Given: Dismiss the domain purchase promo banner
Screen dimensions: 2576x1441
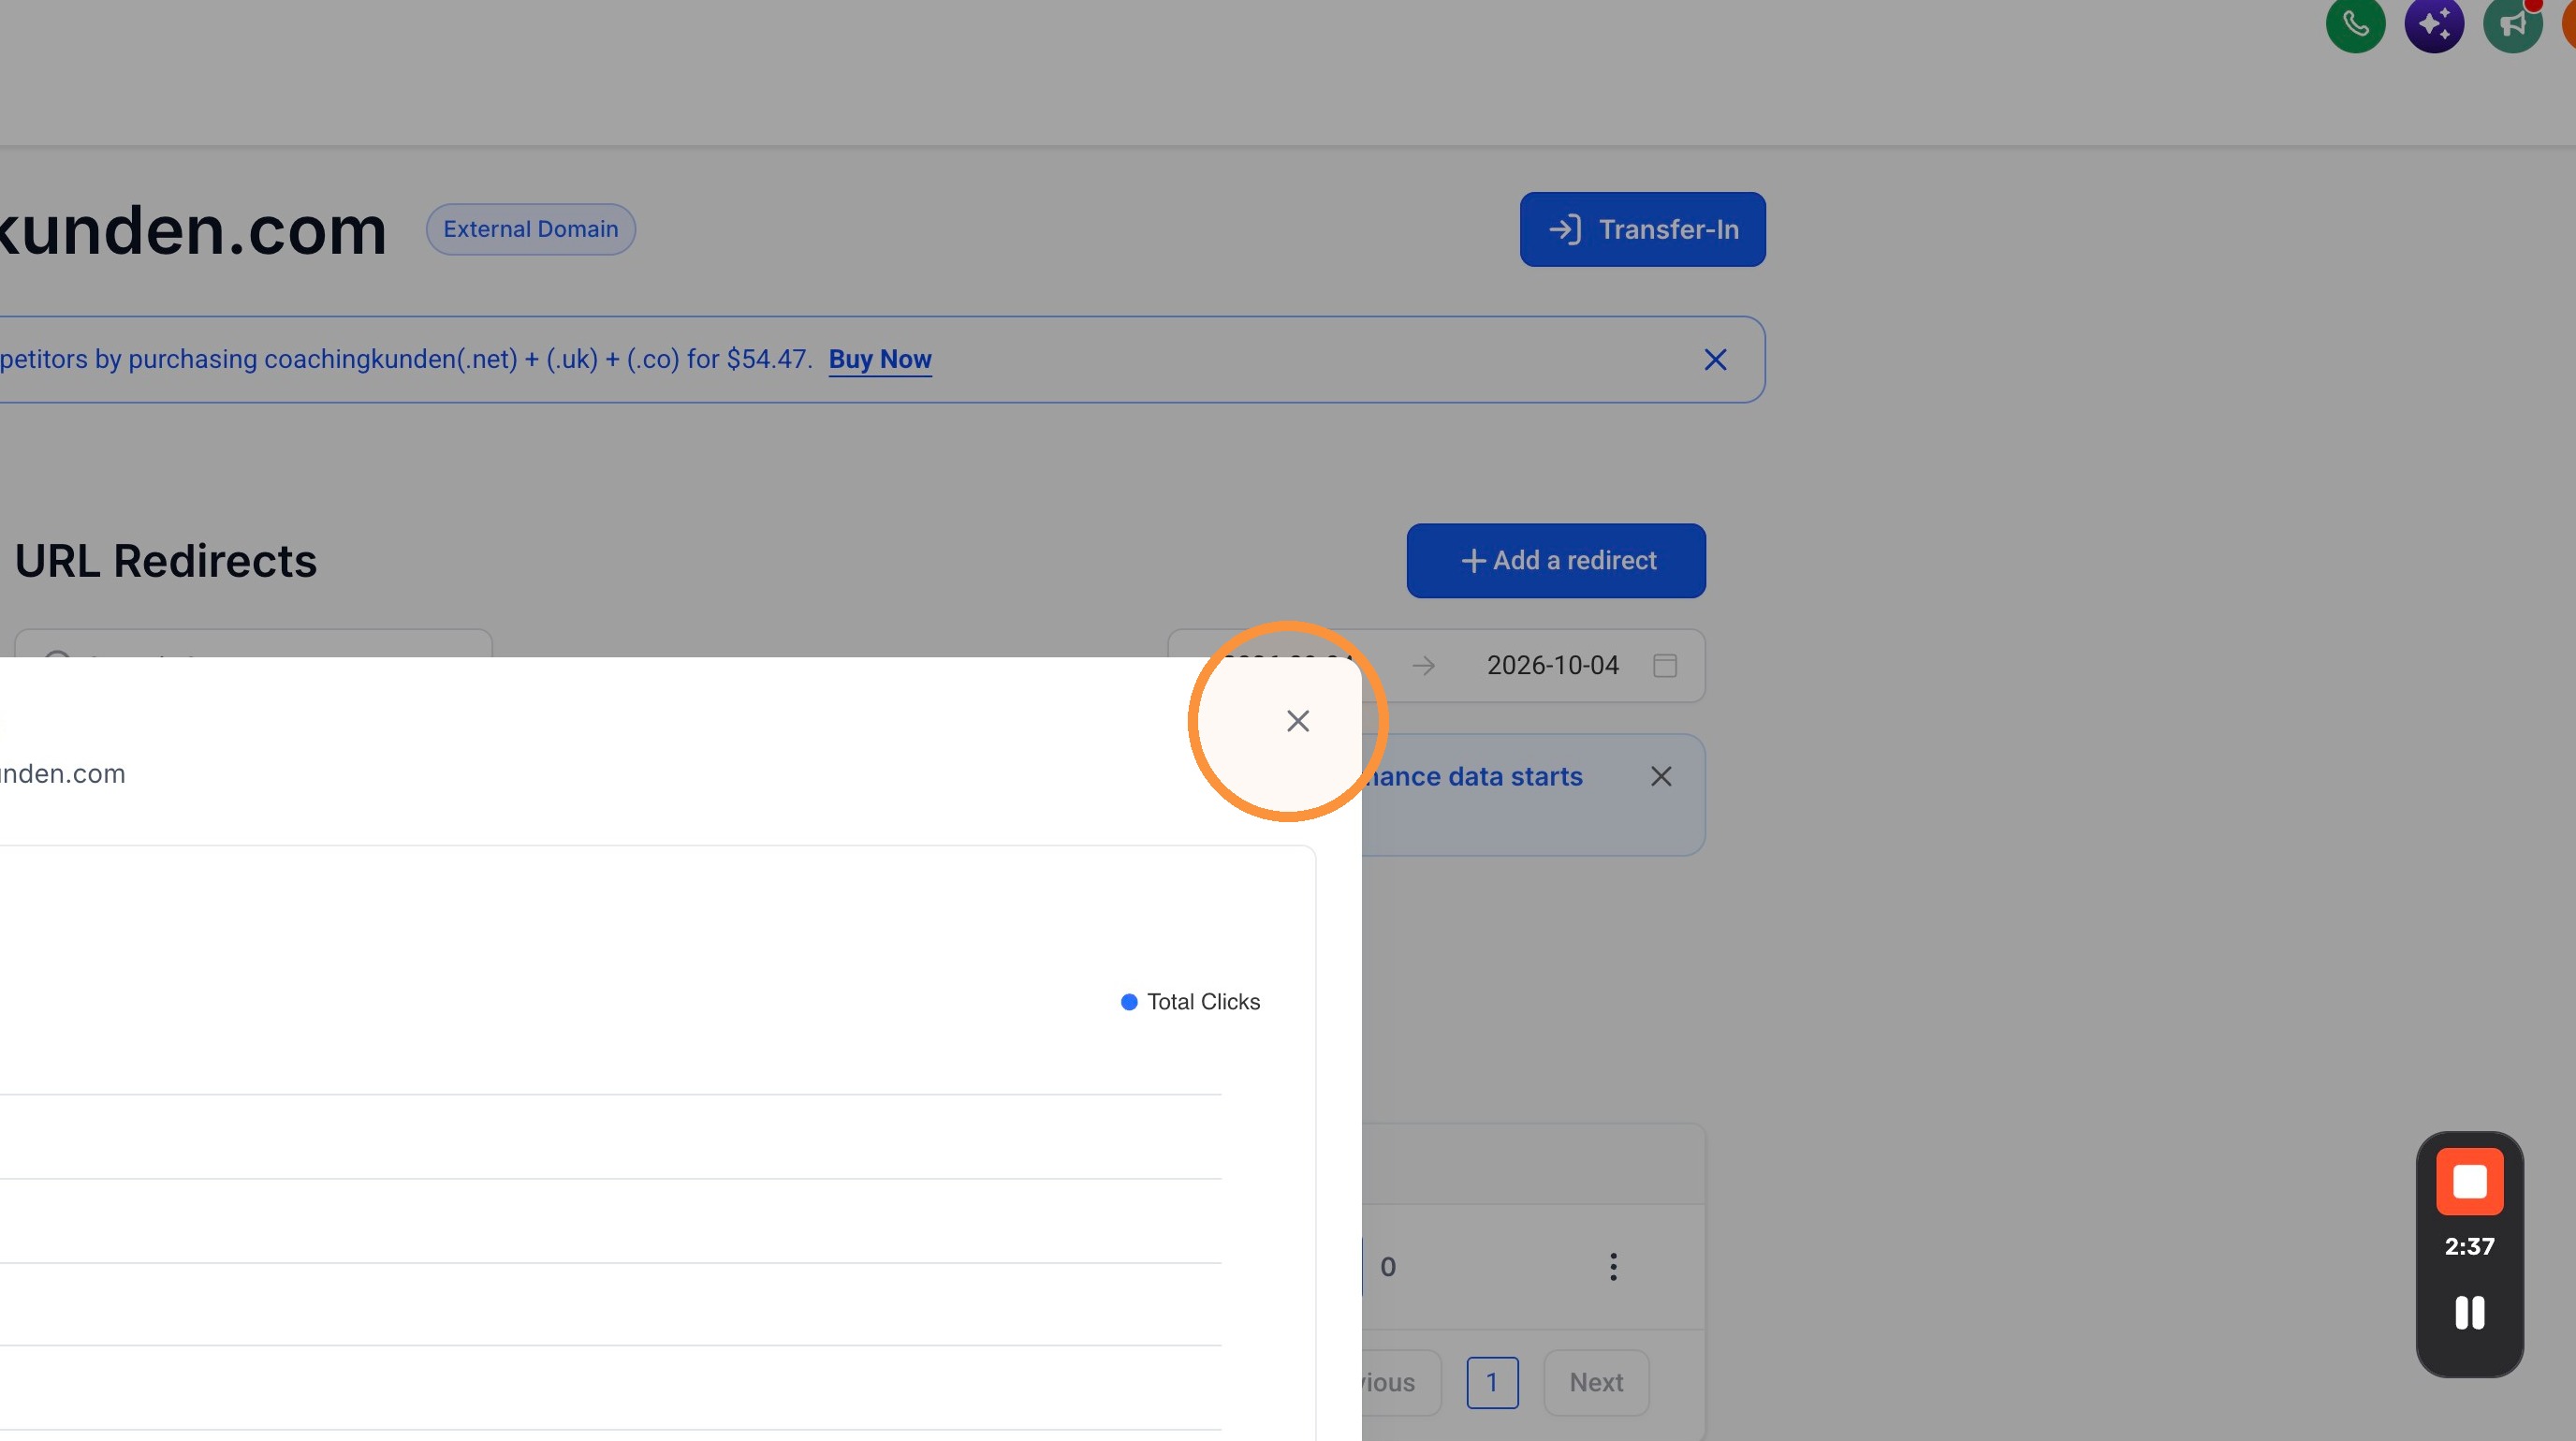Looking at the screenshot, I should click(1715, 360).
